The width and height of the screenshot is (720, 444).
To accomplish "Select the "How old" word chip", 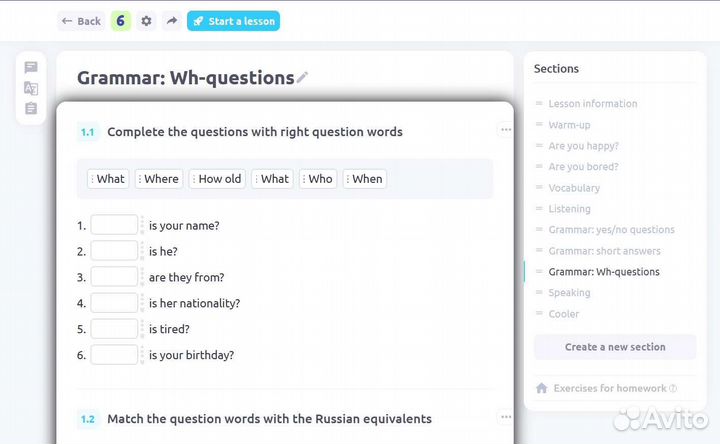I will [x=219, y=179].
